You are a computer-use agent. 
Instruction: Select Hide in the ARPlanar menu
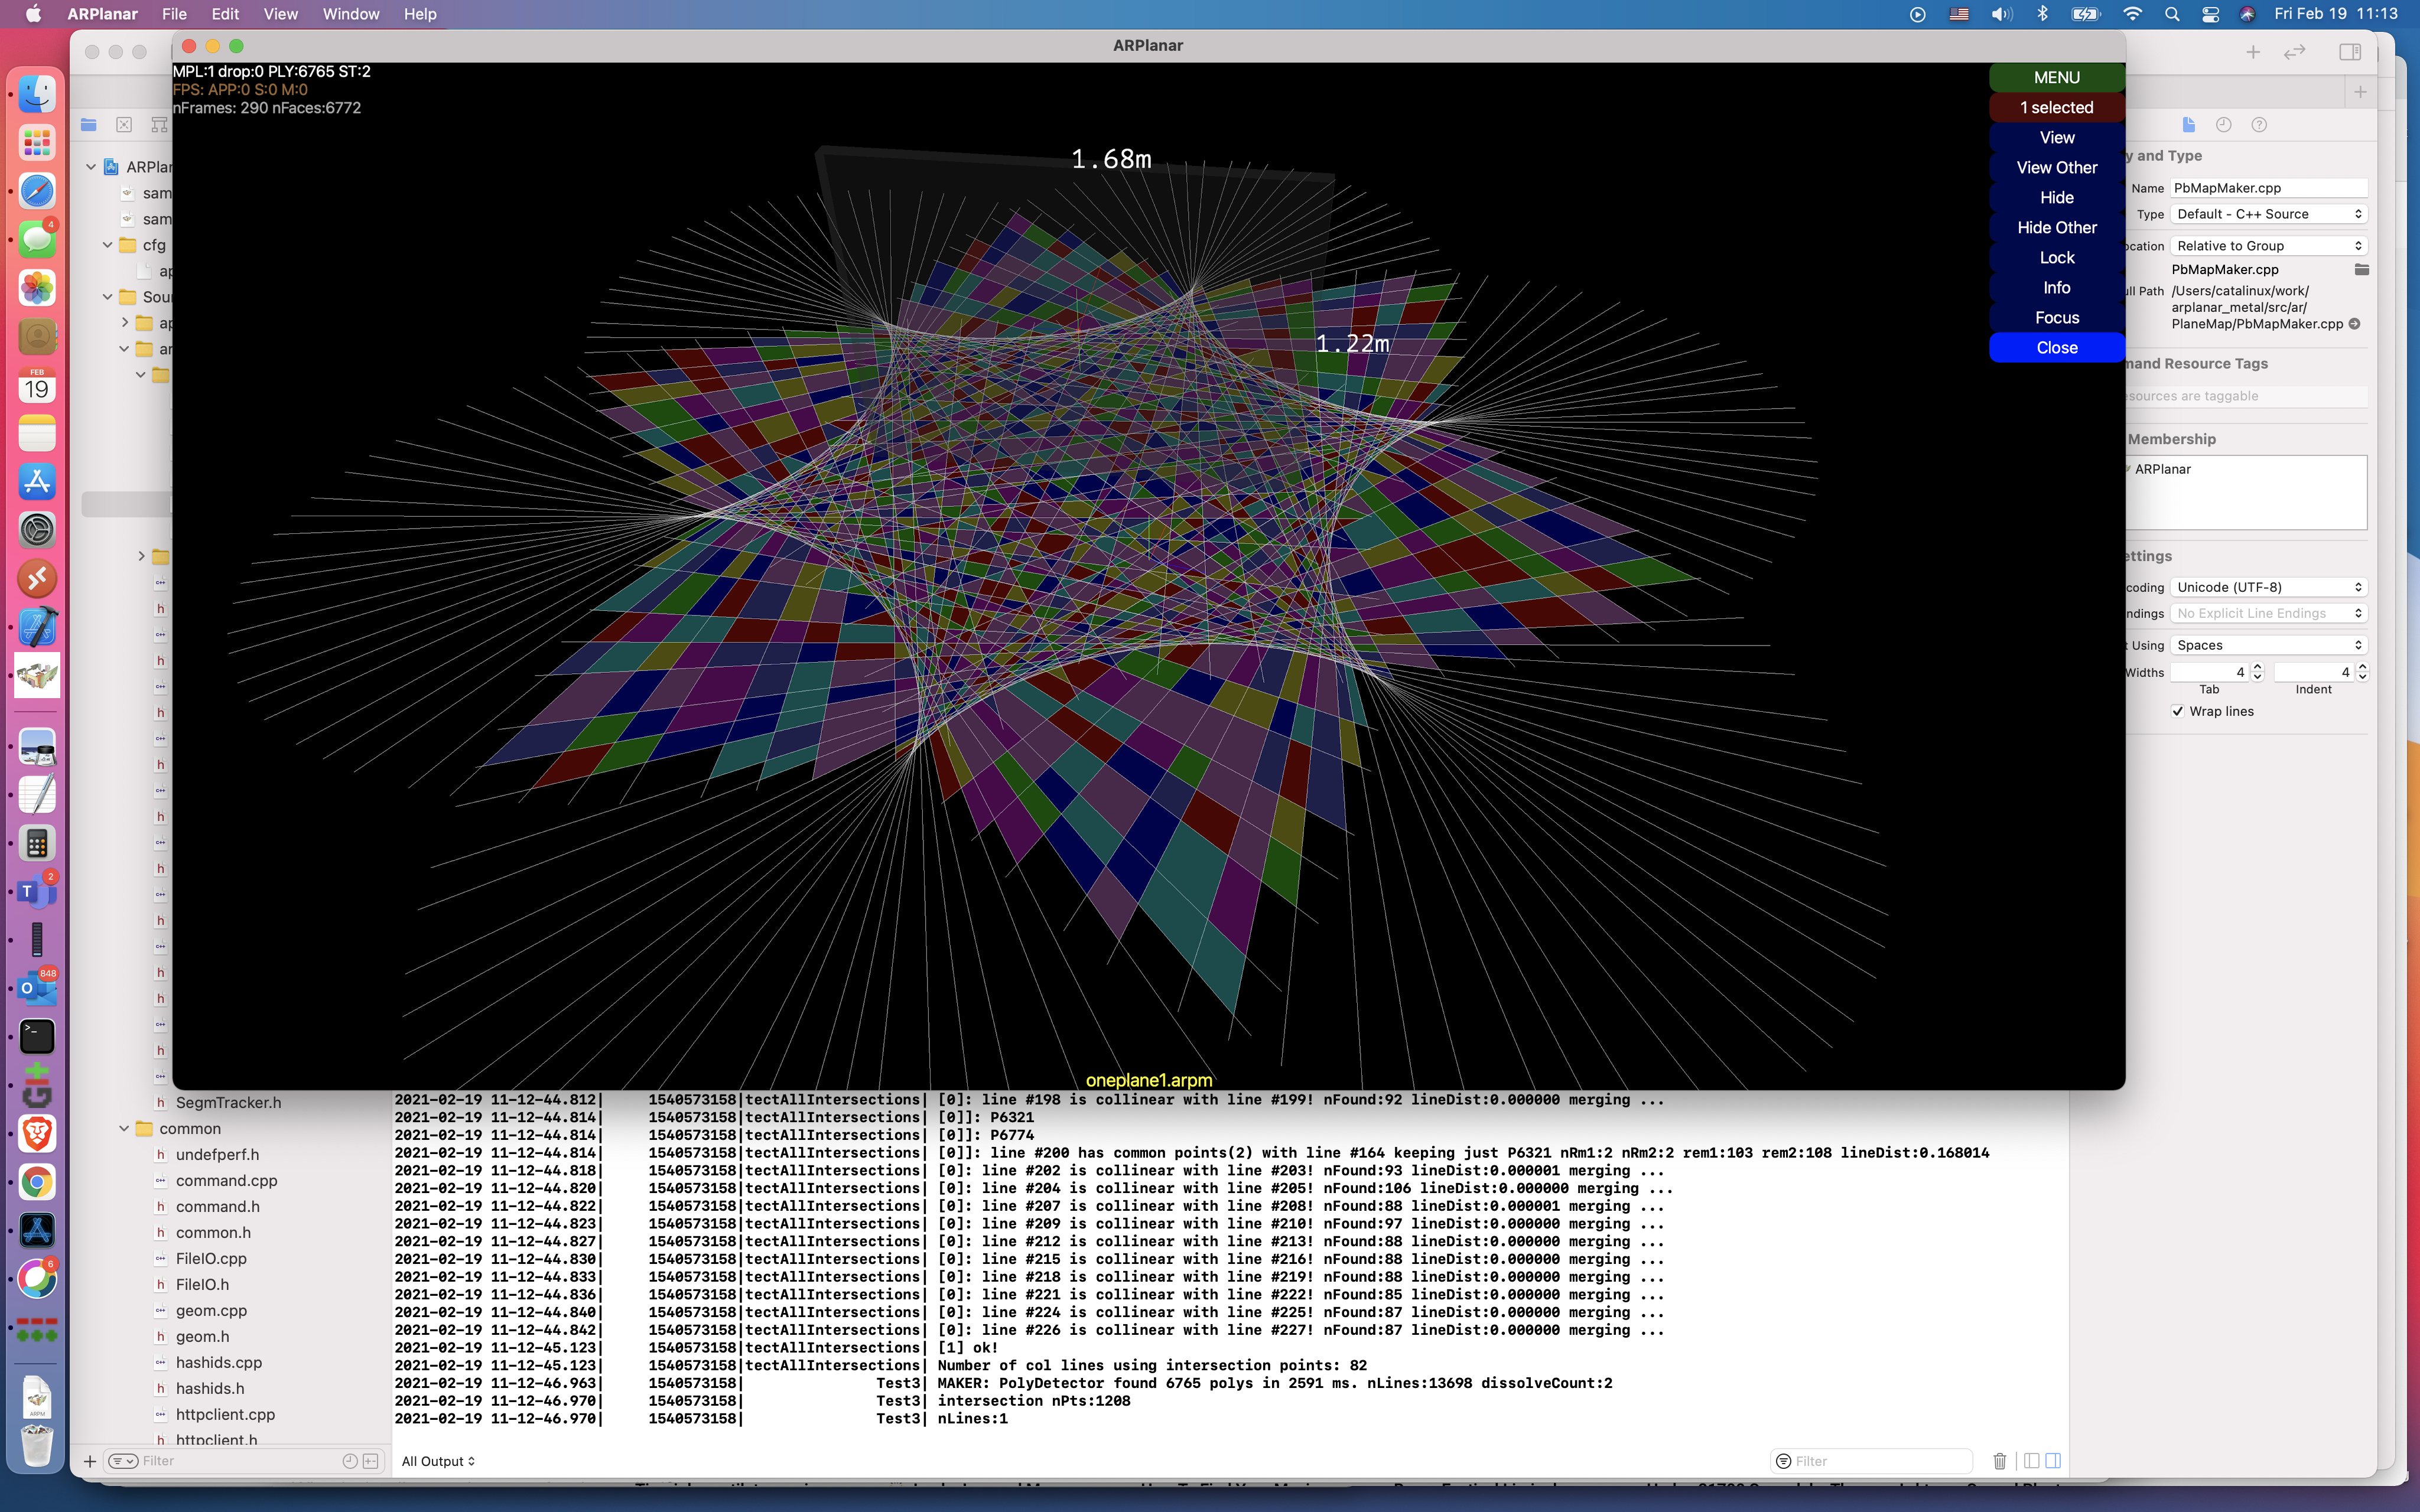[2056, 197]
